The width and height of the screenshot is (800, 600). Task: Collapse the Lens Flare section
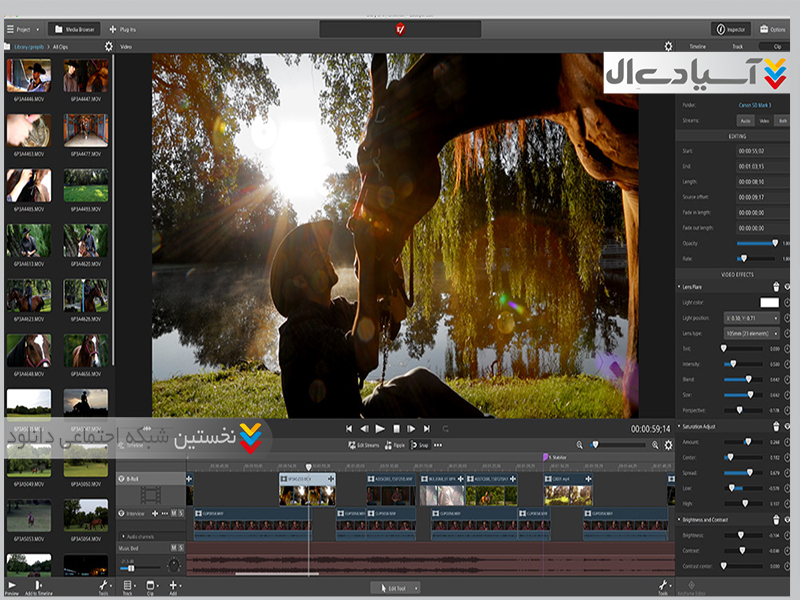tap(679, 287)
